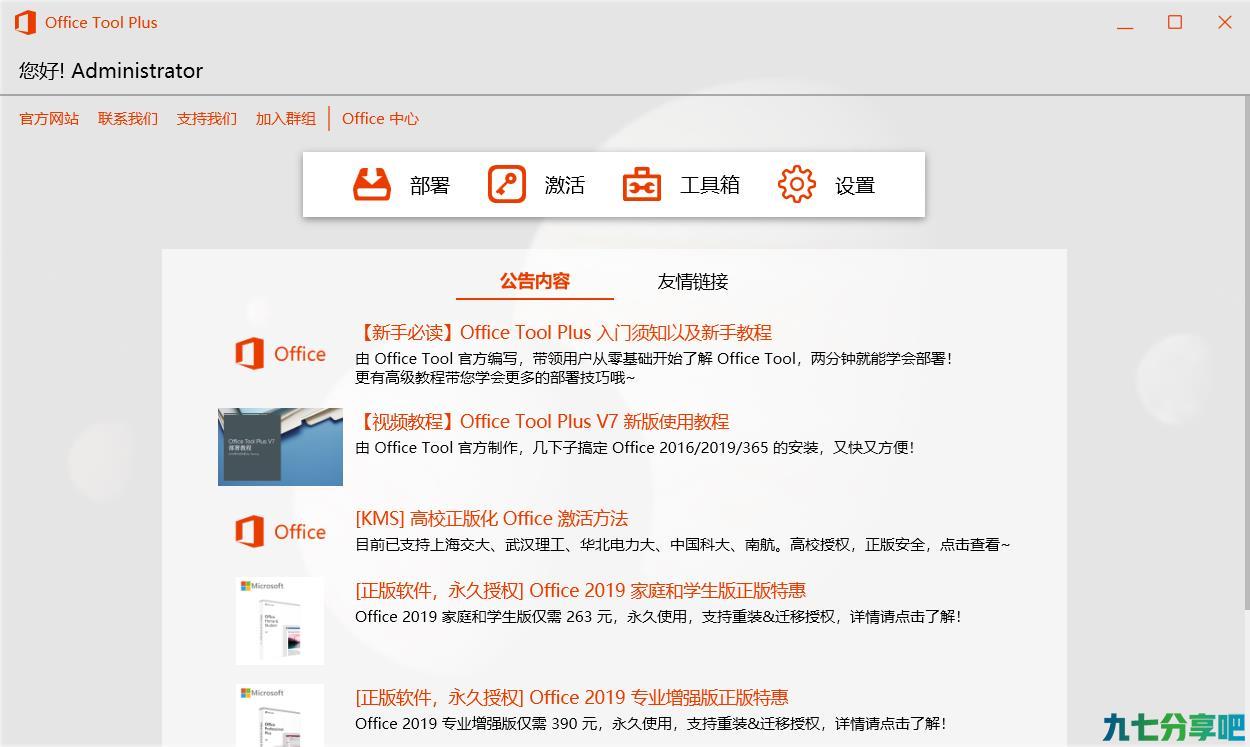Click the Office 2019 专业增强版 product box image
1250x747 pixels.
[280, 716]
